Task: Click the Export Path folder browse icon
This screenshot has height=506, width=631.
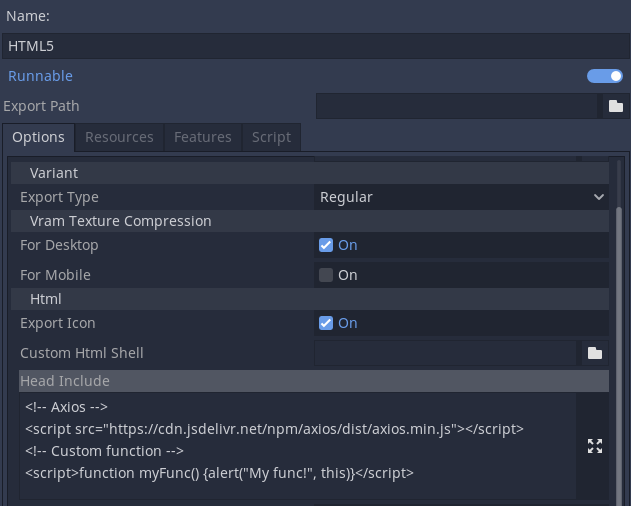Action: point(616,106)
